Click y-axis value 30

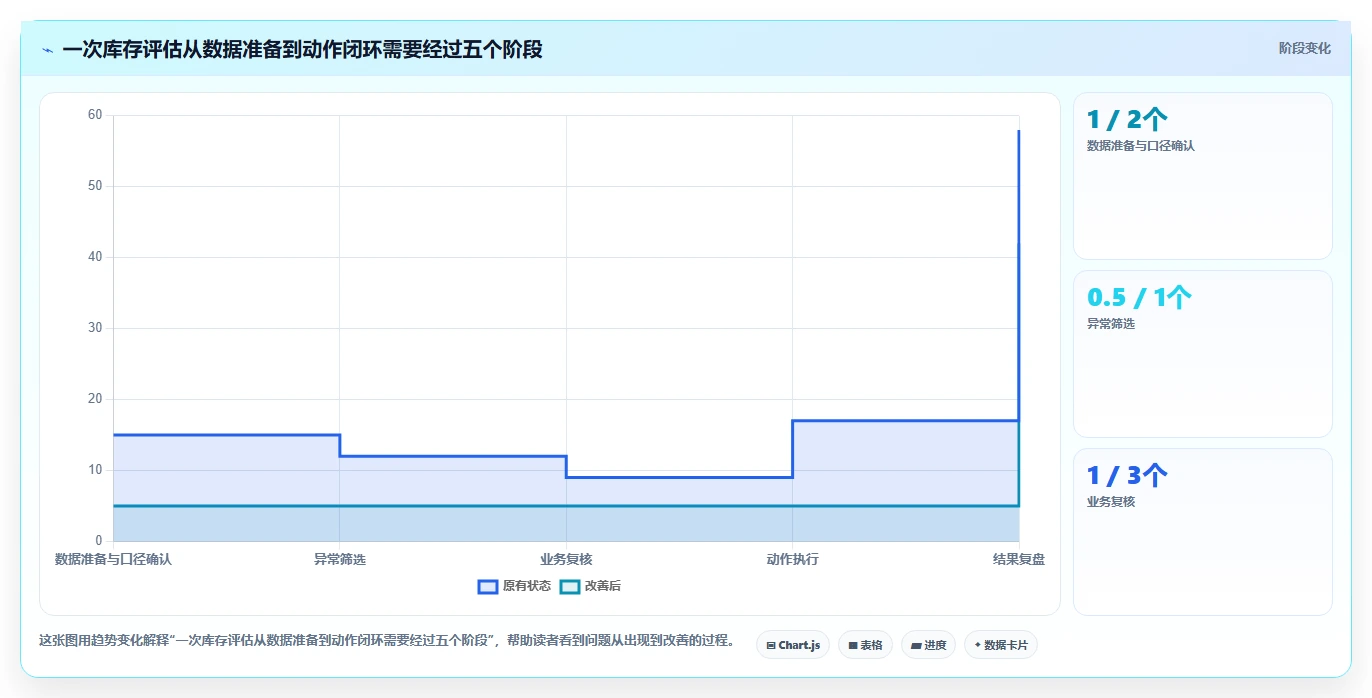[95, 328]
